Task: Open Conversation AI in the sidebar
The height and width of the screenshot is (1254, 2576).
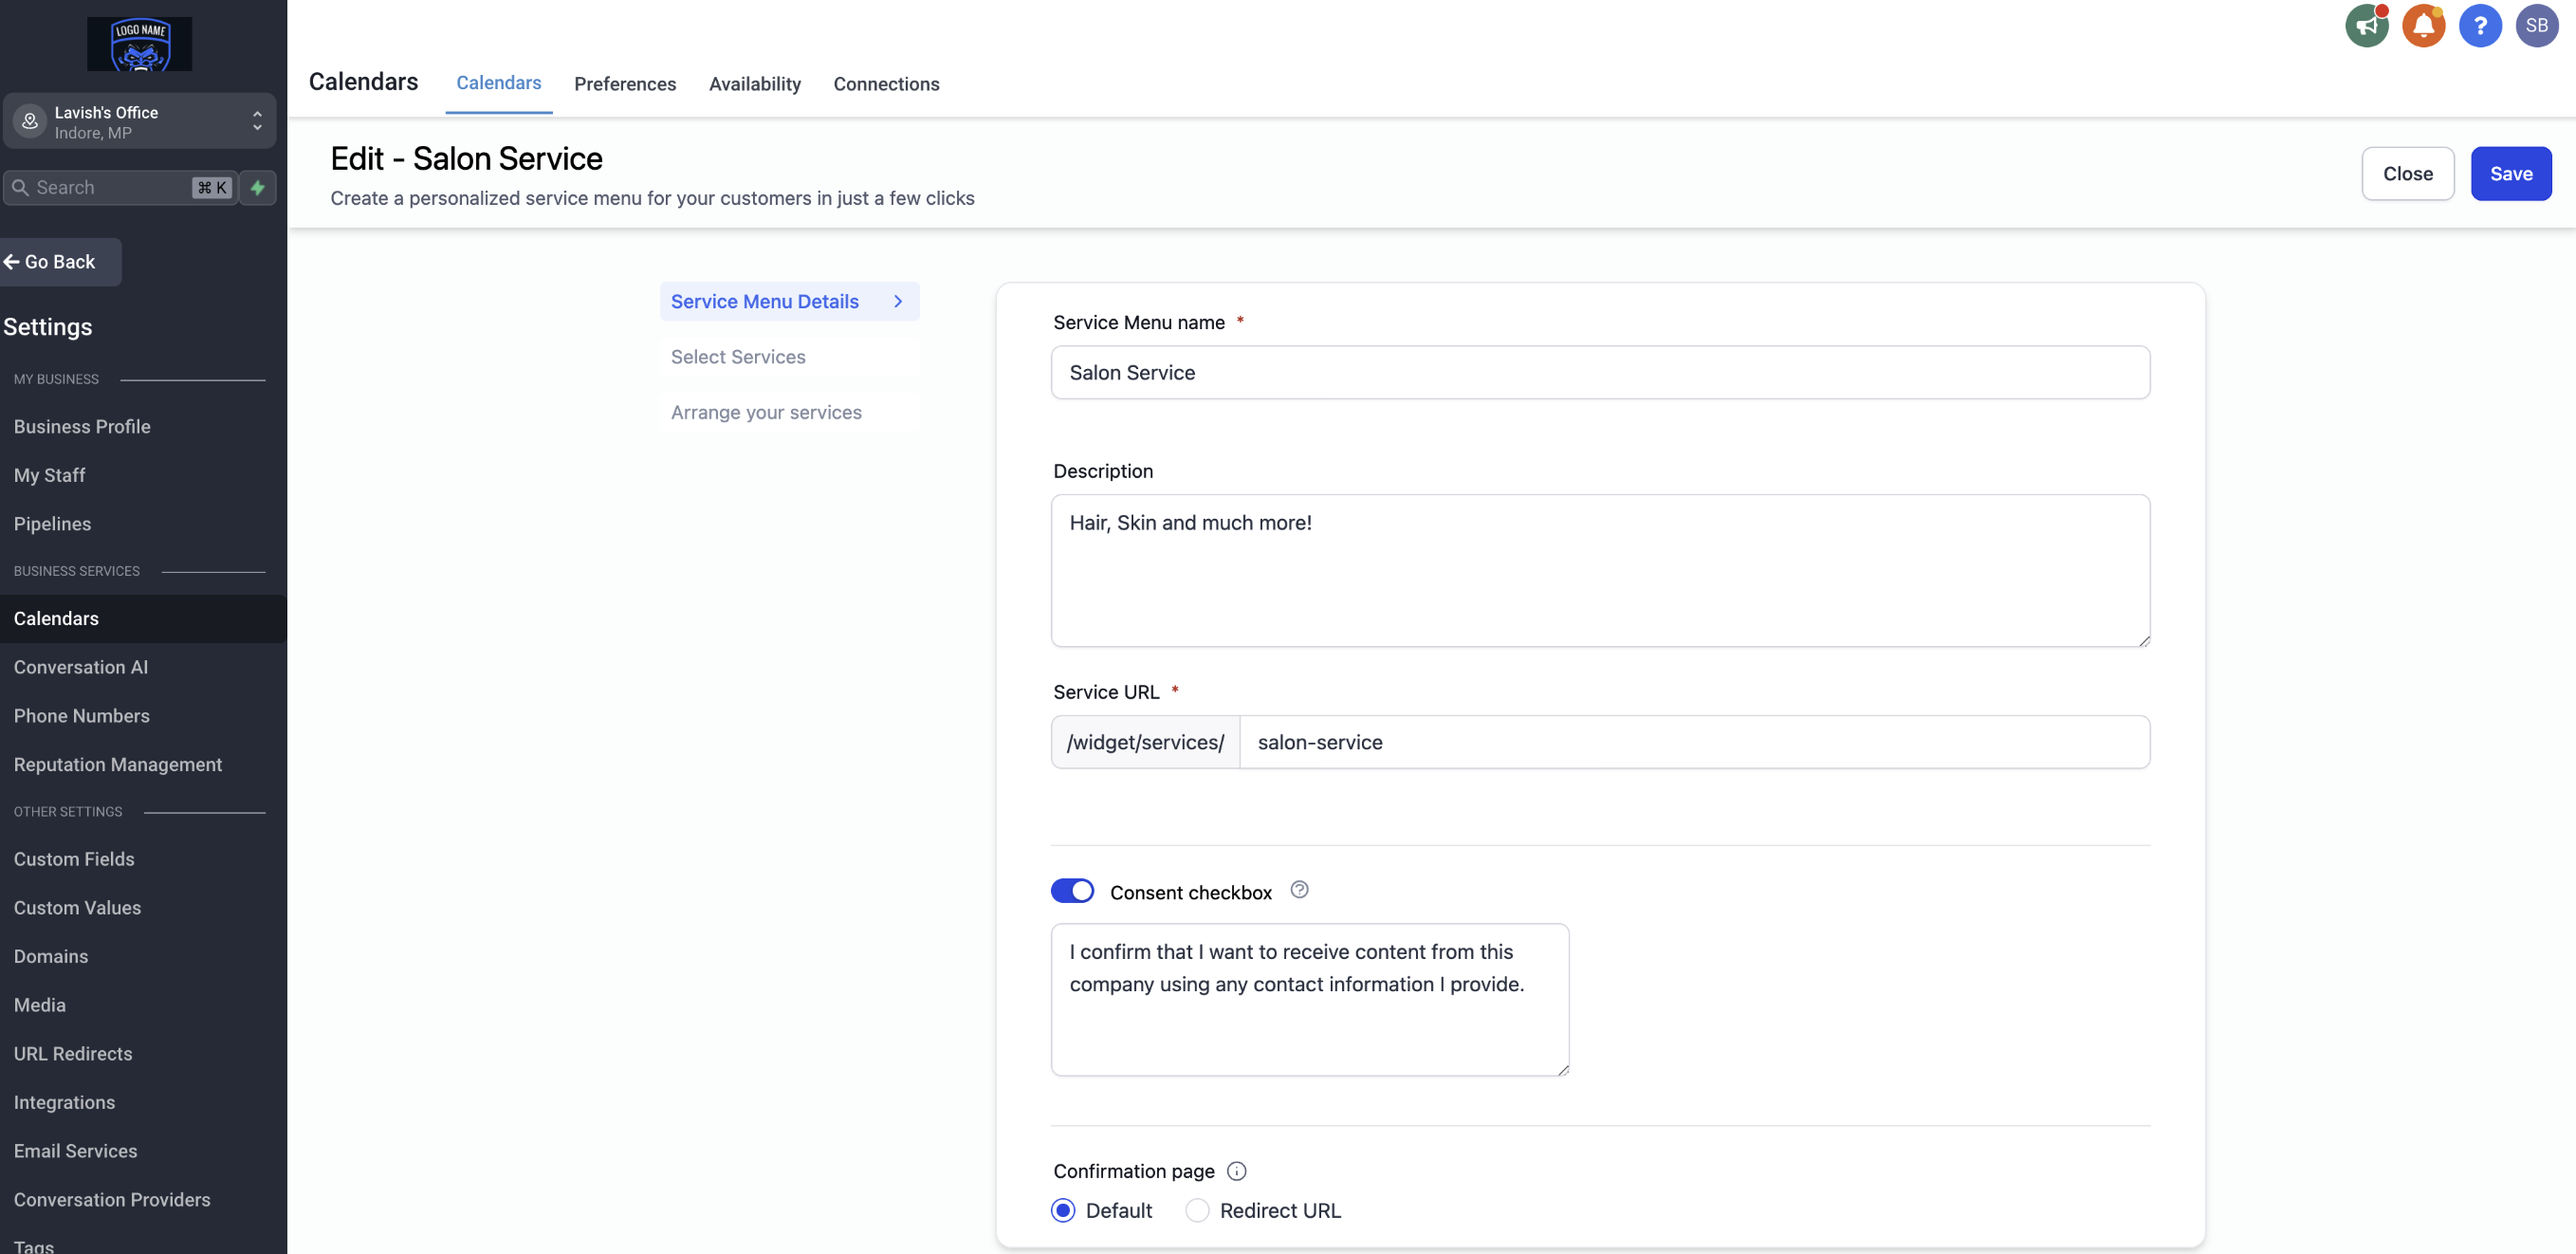Action: pyautogui.click(x=81, y=667)
